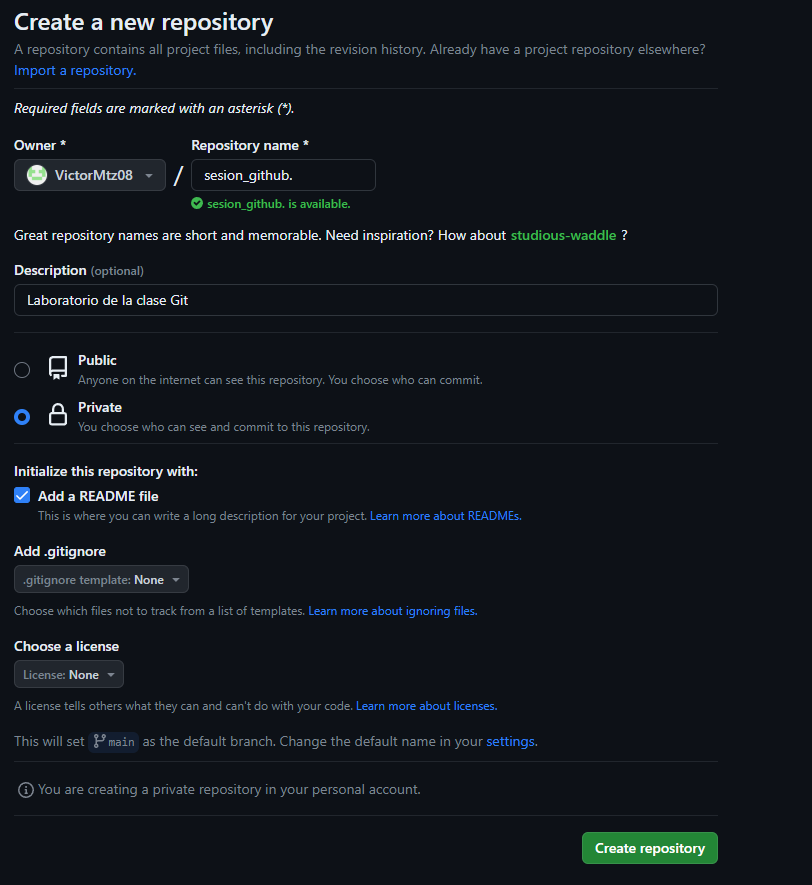Uncheck Add a README file

coord(21,495)
